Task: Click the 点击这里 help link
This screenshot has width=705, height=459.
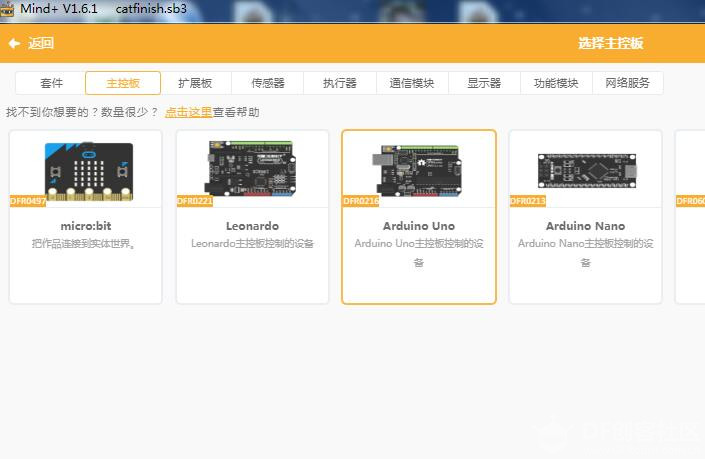Action: point(188,112)
